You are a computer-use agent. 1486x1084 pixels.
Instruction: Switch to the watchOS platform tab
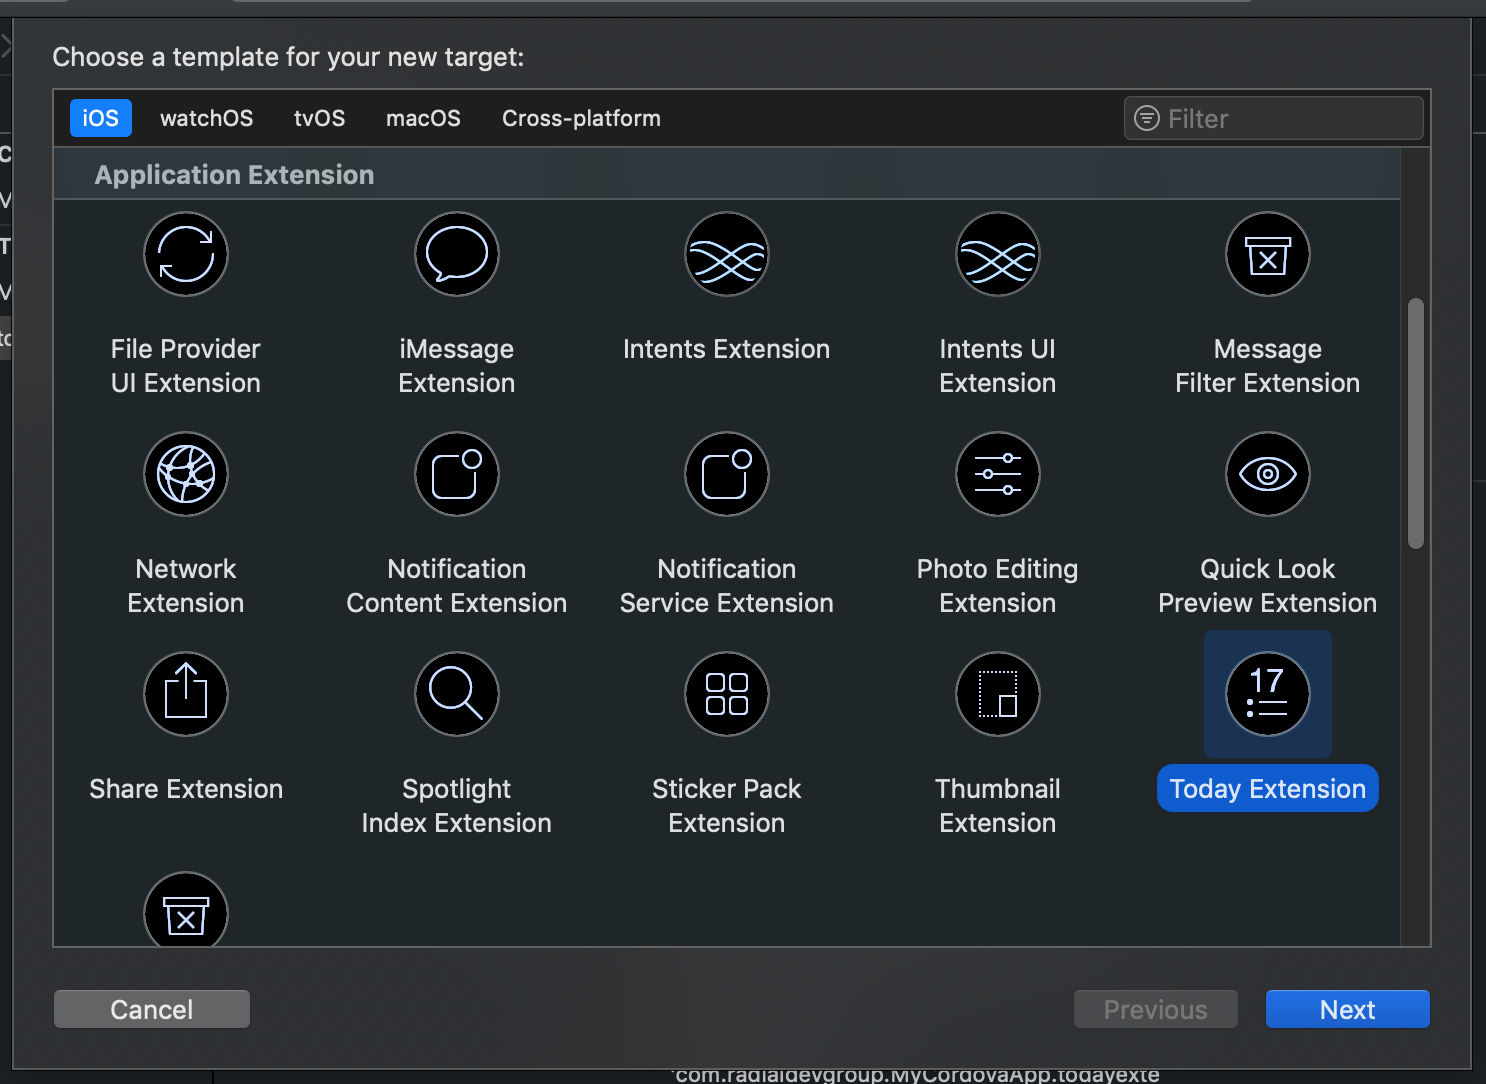pos(206,118)
